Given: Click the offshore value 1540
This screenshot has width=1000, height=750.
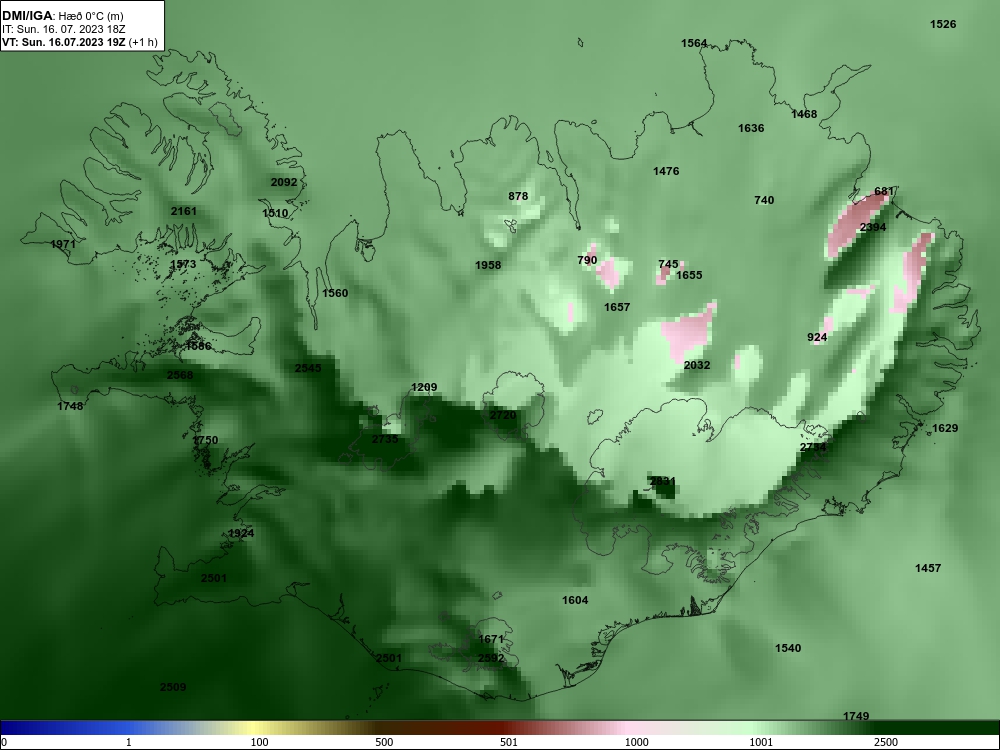Looking at the screenshot, I should (788, 649).
